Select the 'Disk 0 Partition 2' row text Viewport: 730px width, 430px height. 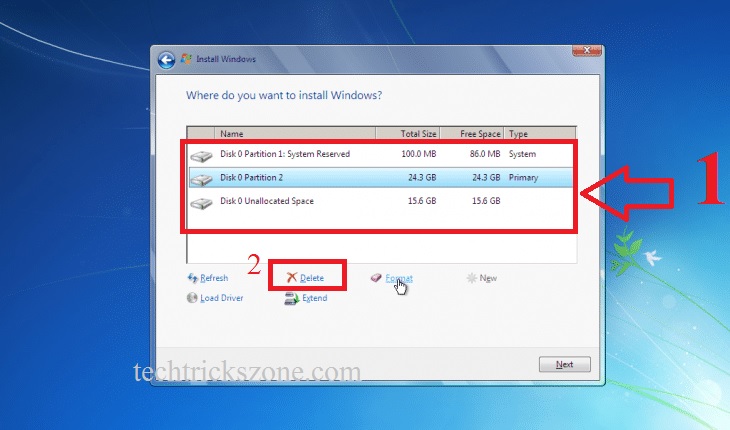(x=252, y=178)
